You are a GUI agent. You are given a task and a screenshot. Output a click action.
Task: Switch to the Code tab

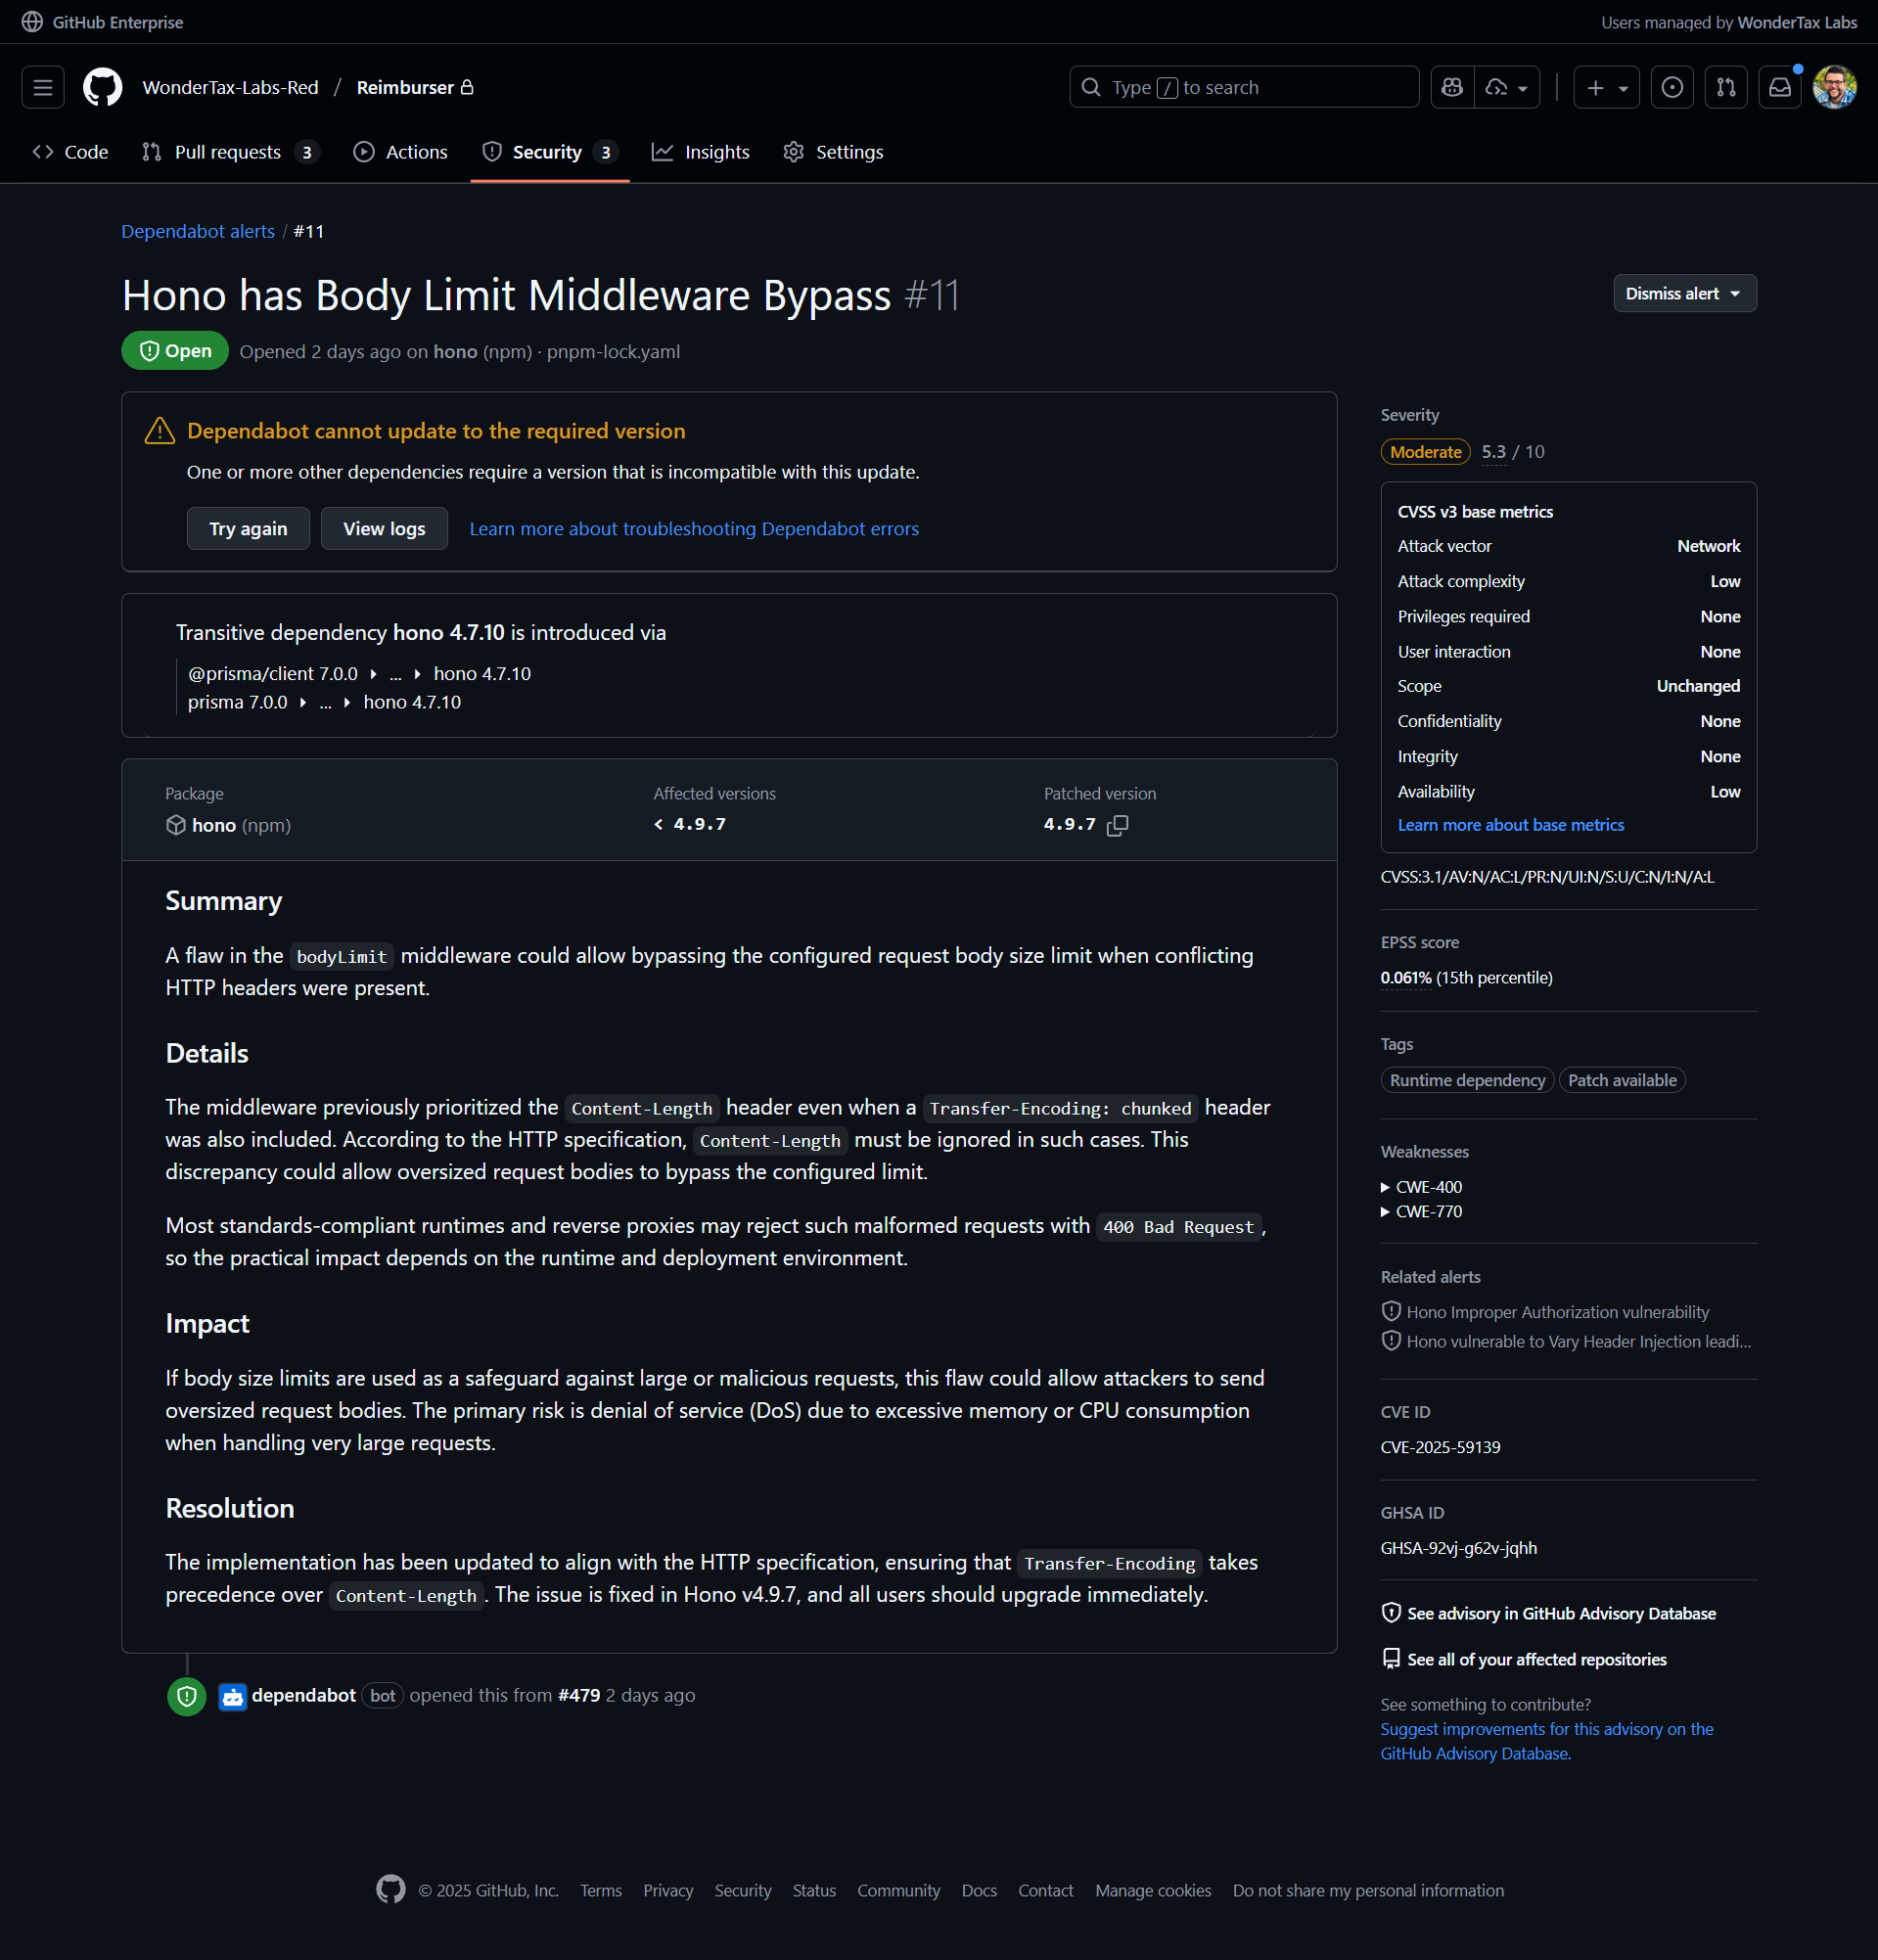[70, 152]
